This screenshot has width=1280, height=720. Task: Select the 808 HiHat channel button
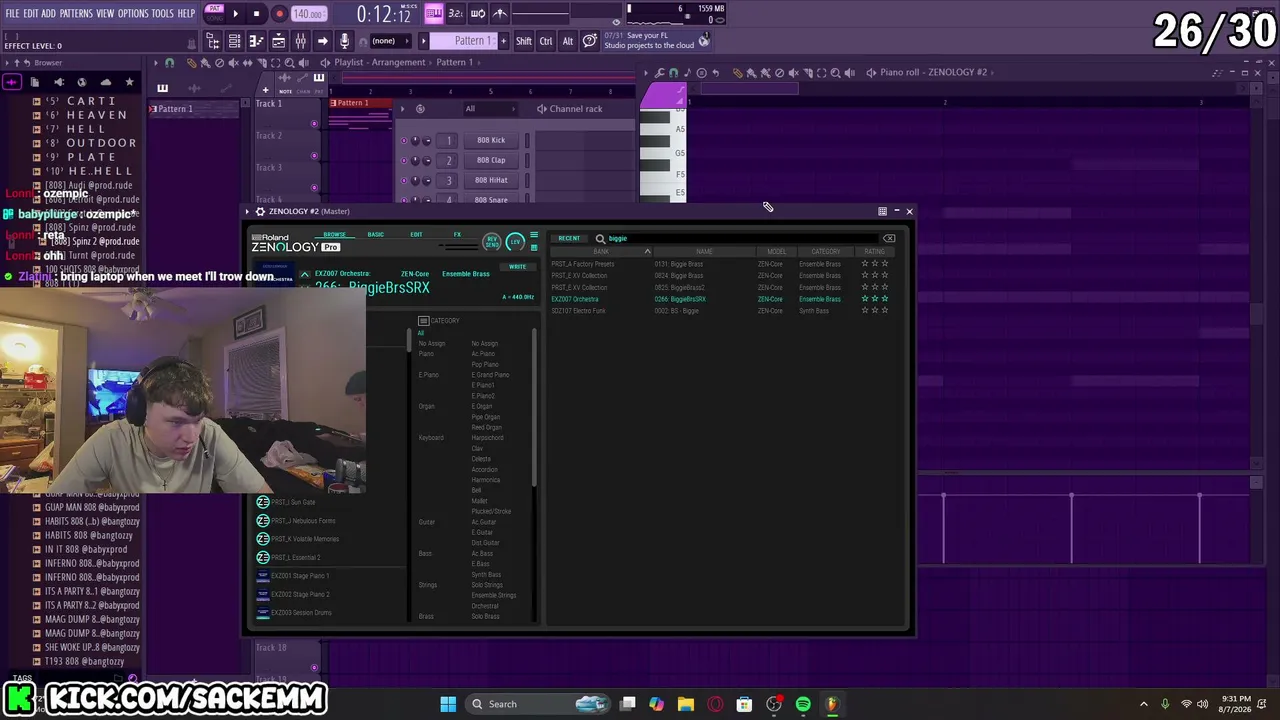491,180
